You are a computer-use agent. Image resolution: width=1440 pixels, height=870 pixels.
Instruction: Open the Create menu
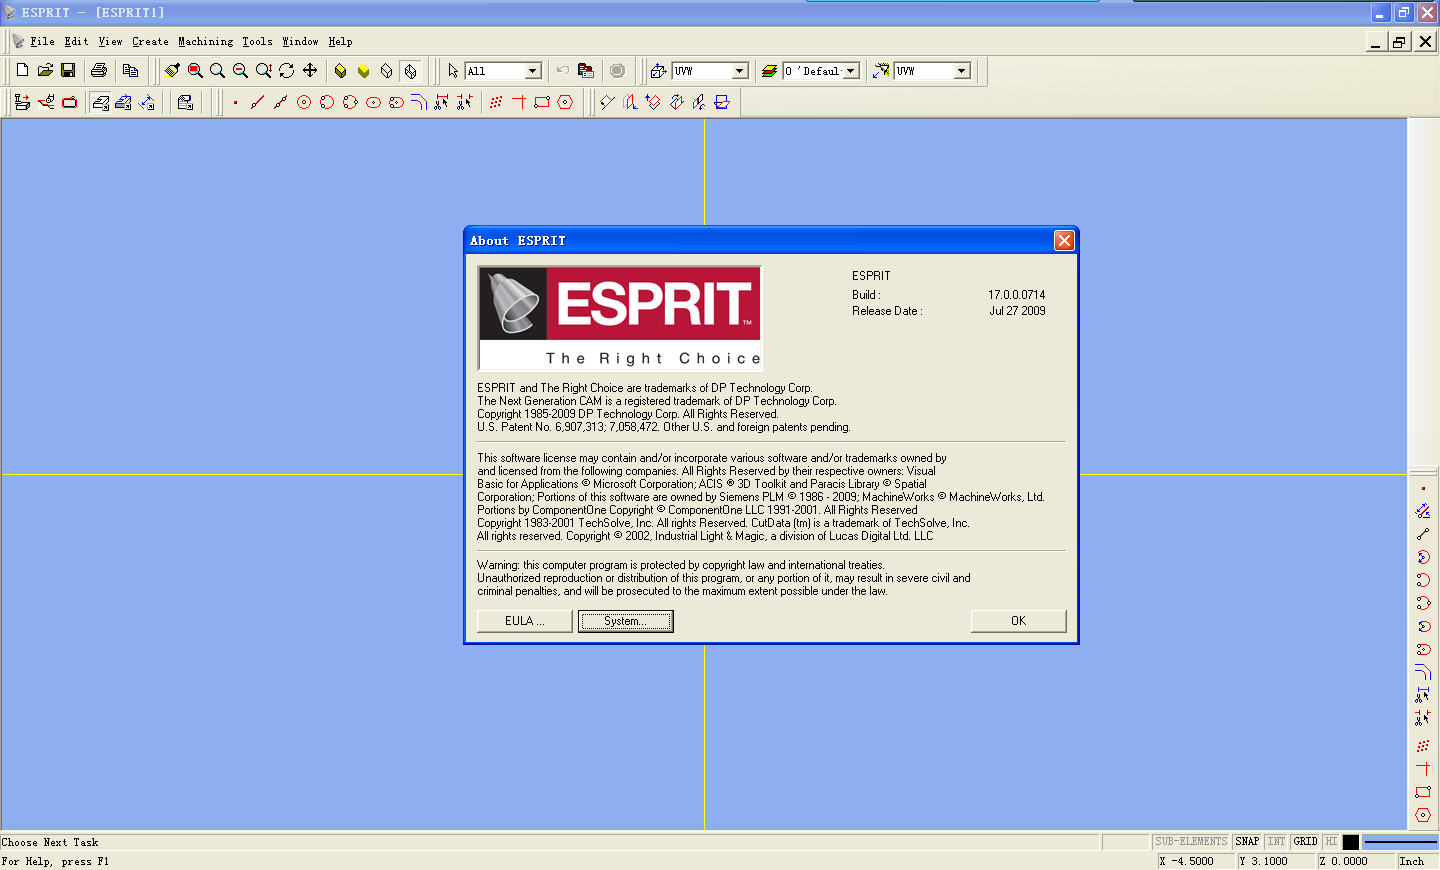(150, 41)
